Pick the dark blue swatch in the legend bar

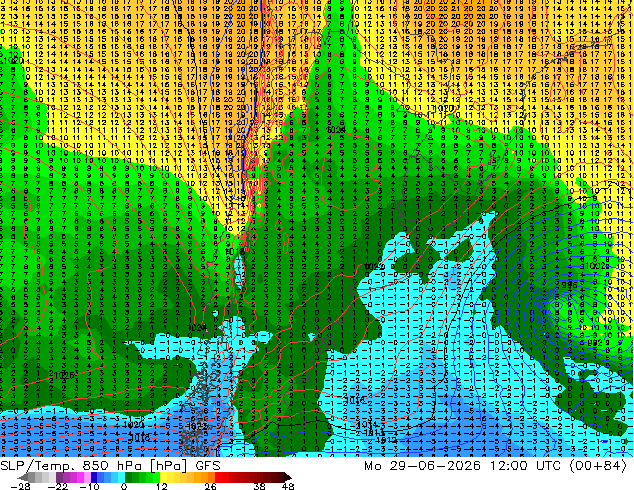(x=94, y=477)
